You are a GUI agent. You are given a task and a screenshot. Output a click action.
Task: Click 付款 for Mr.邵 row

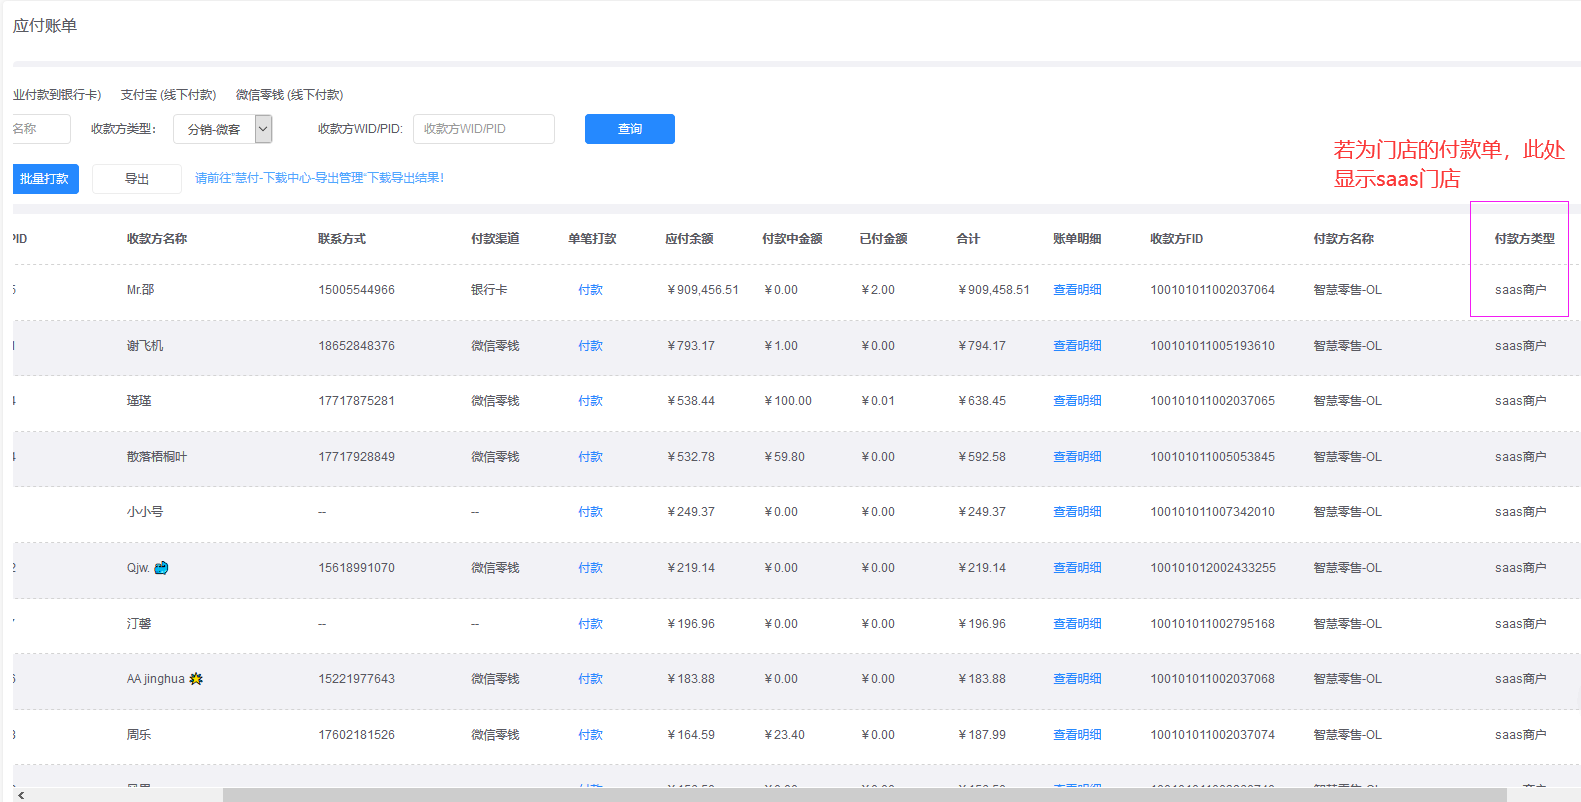pos(590,290)
